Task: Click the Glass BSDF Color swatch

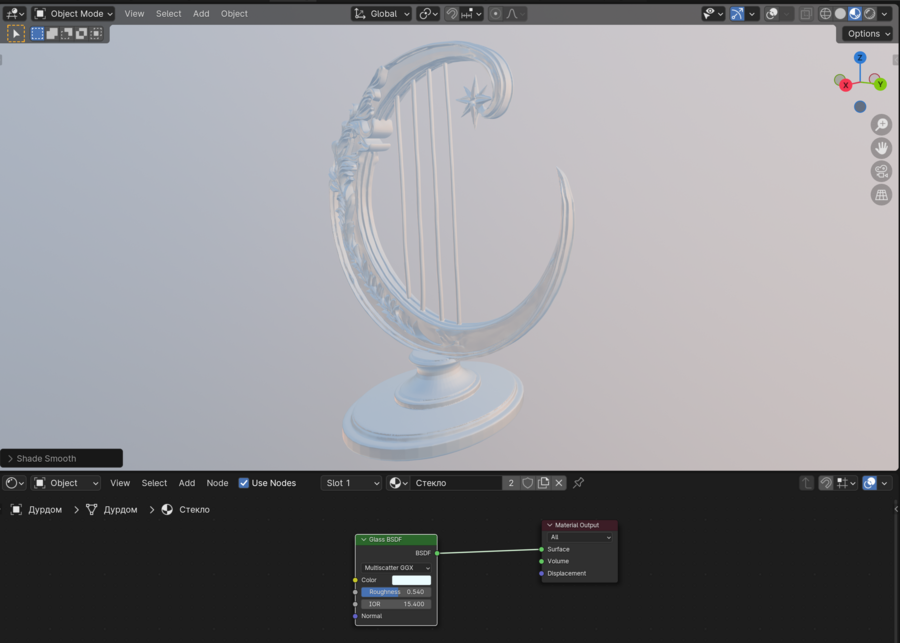Action: click(x=411, y=580)
